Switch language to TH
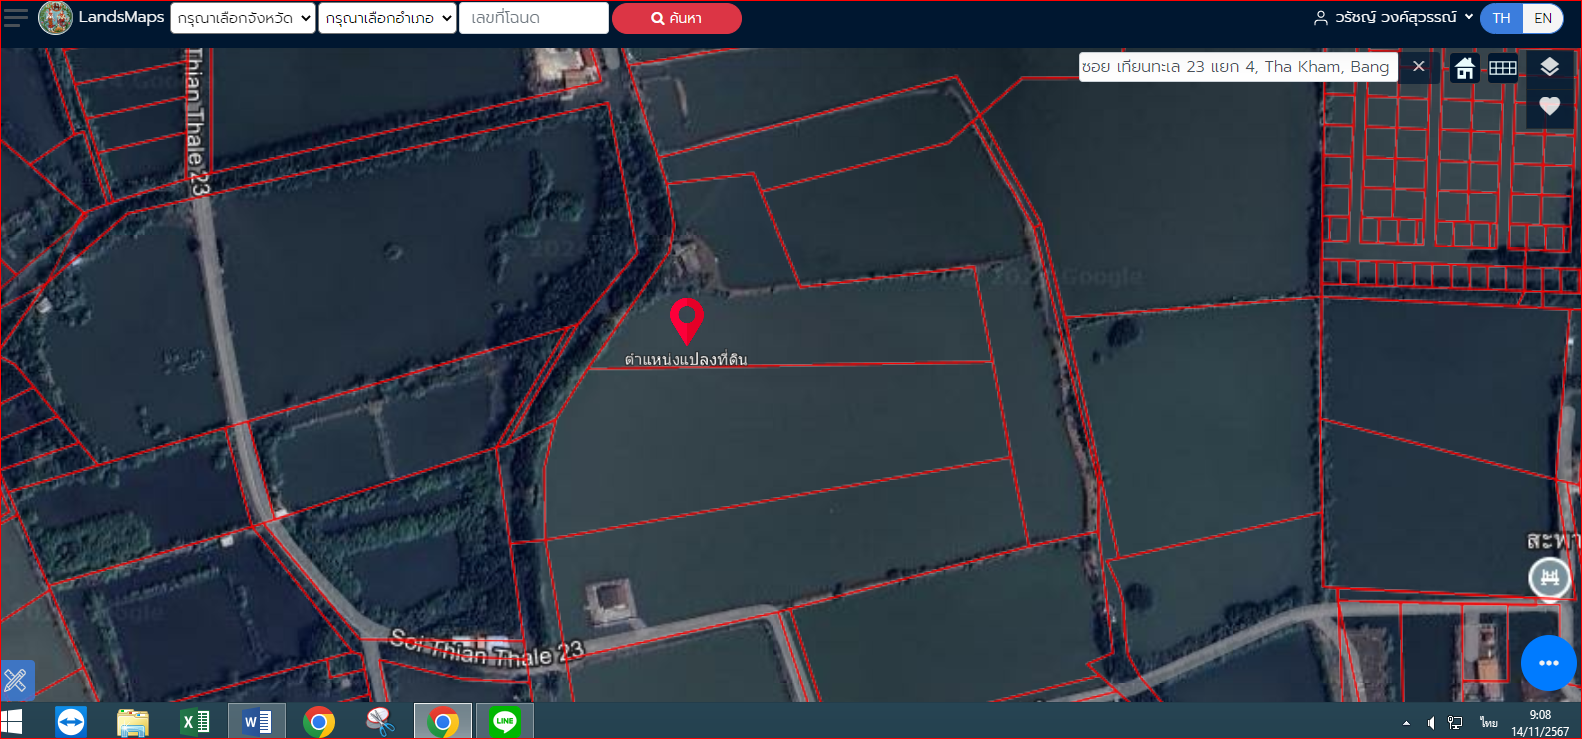Screen dimensions: 1582x739 pyautogui.click(x=1501, y=18)
